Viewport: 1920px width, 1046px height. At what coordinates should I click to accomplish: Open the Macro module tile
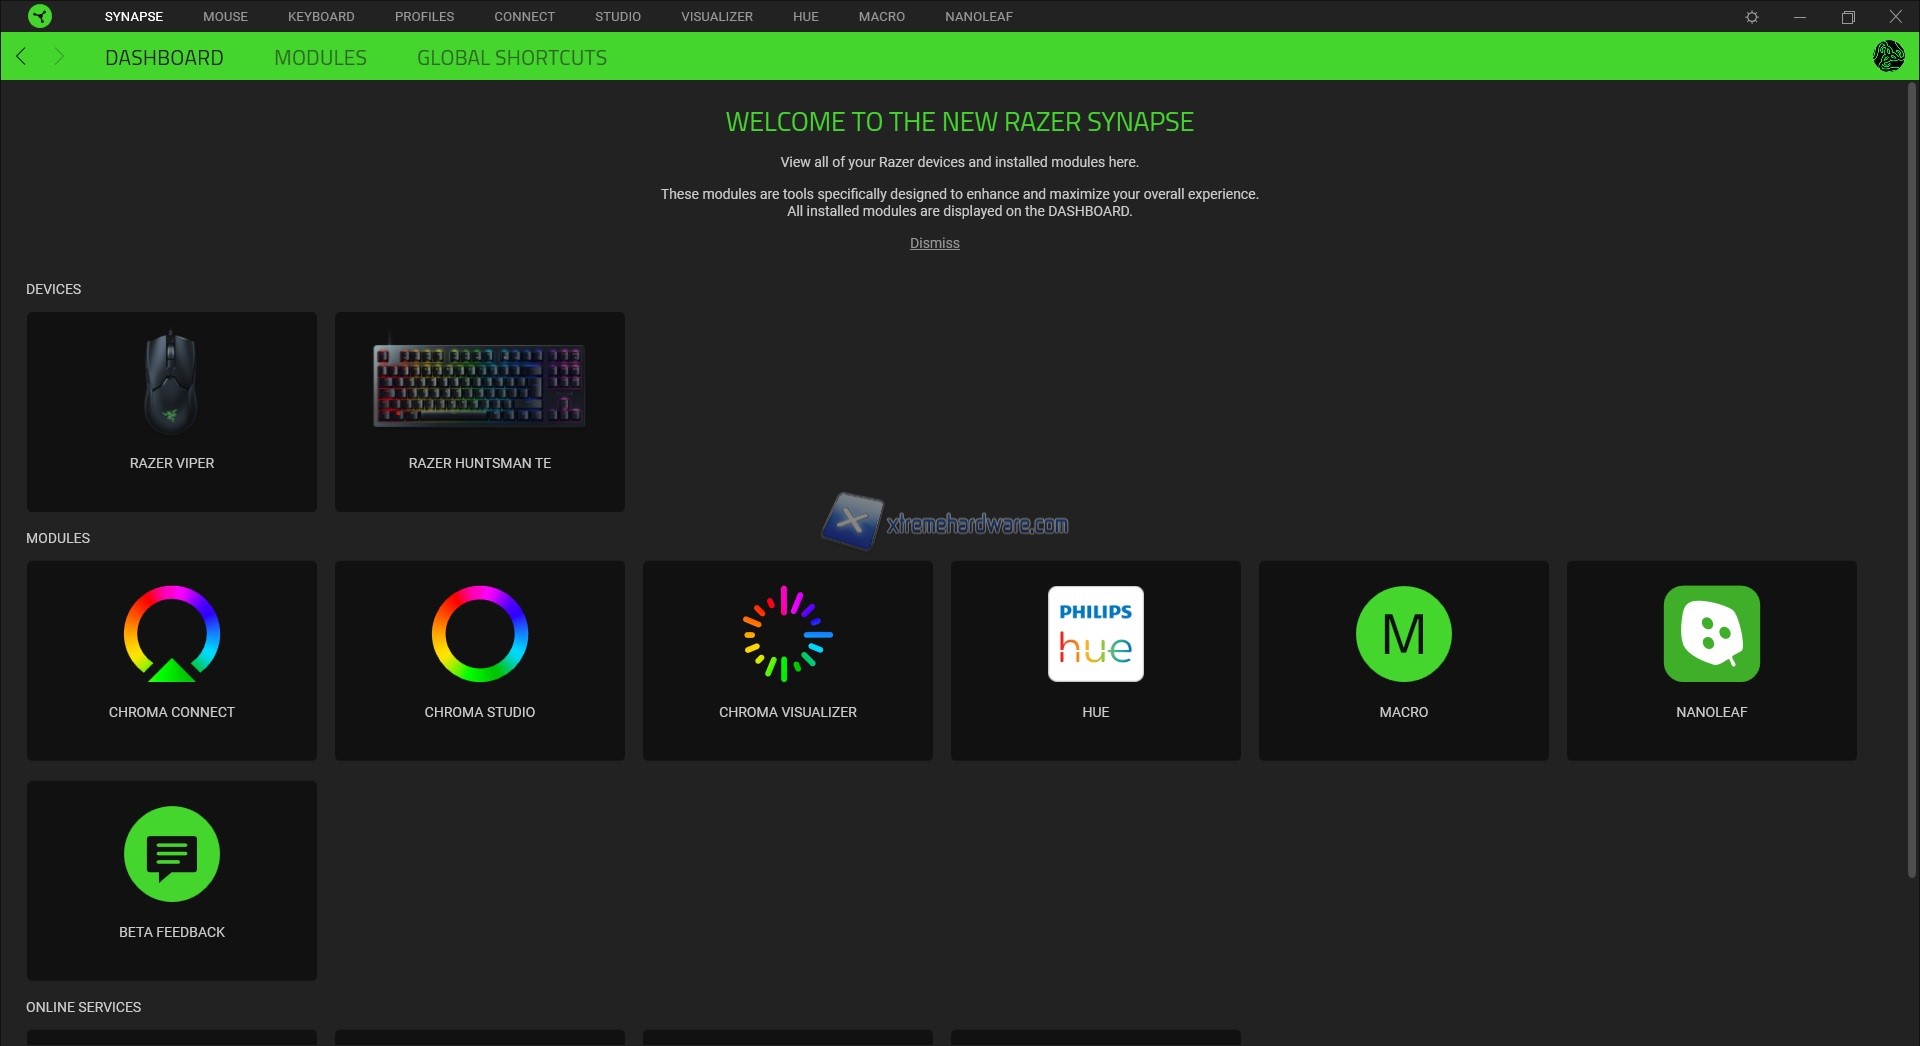coord(1404,659)
